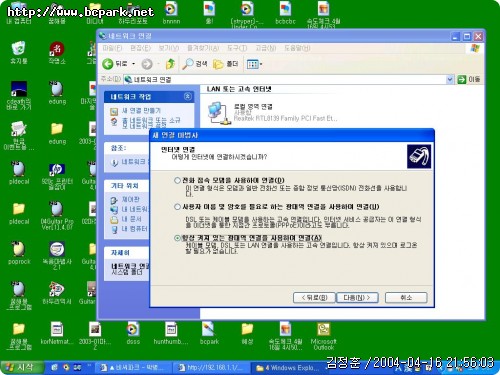Open the cdeath shortcut desktop icon

pyautogui.click(x=19, y=96)
